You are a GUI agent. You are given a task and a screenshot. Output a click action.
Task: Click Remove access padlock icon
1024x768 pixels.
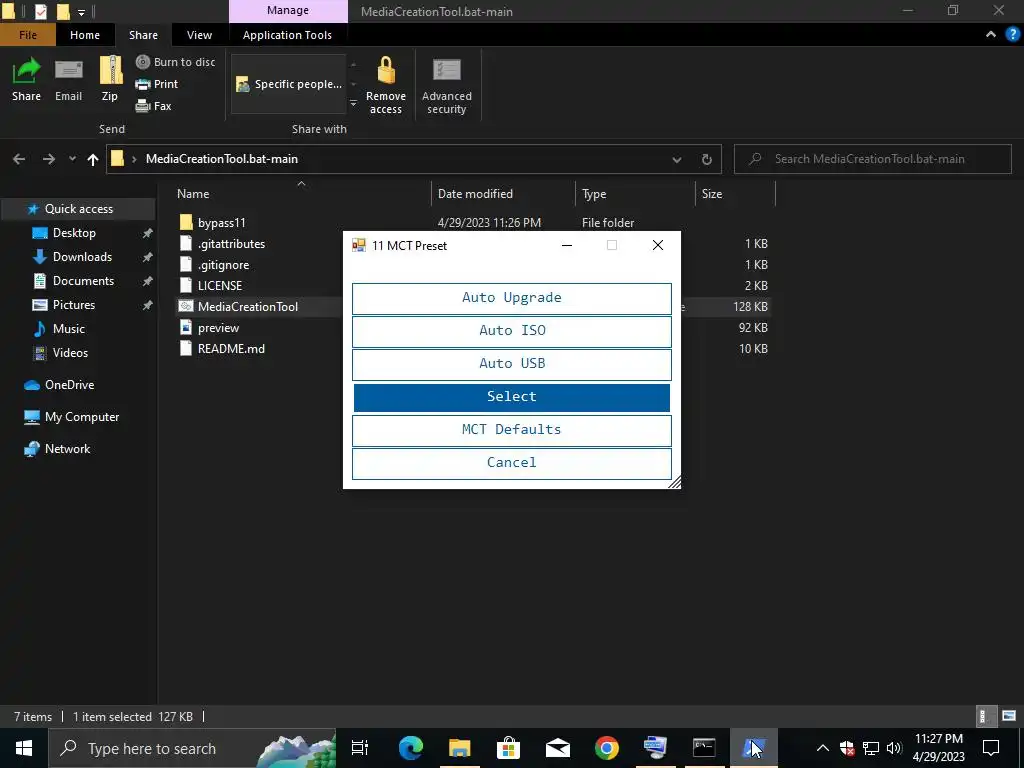386,85
